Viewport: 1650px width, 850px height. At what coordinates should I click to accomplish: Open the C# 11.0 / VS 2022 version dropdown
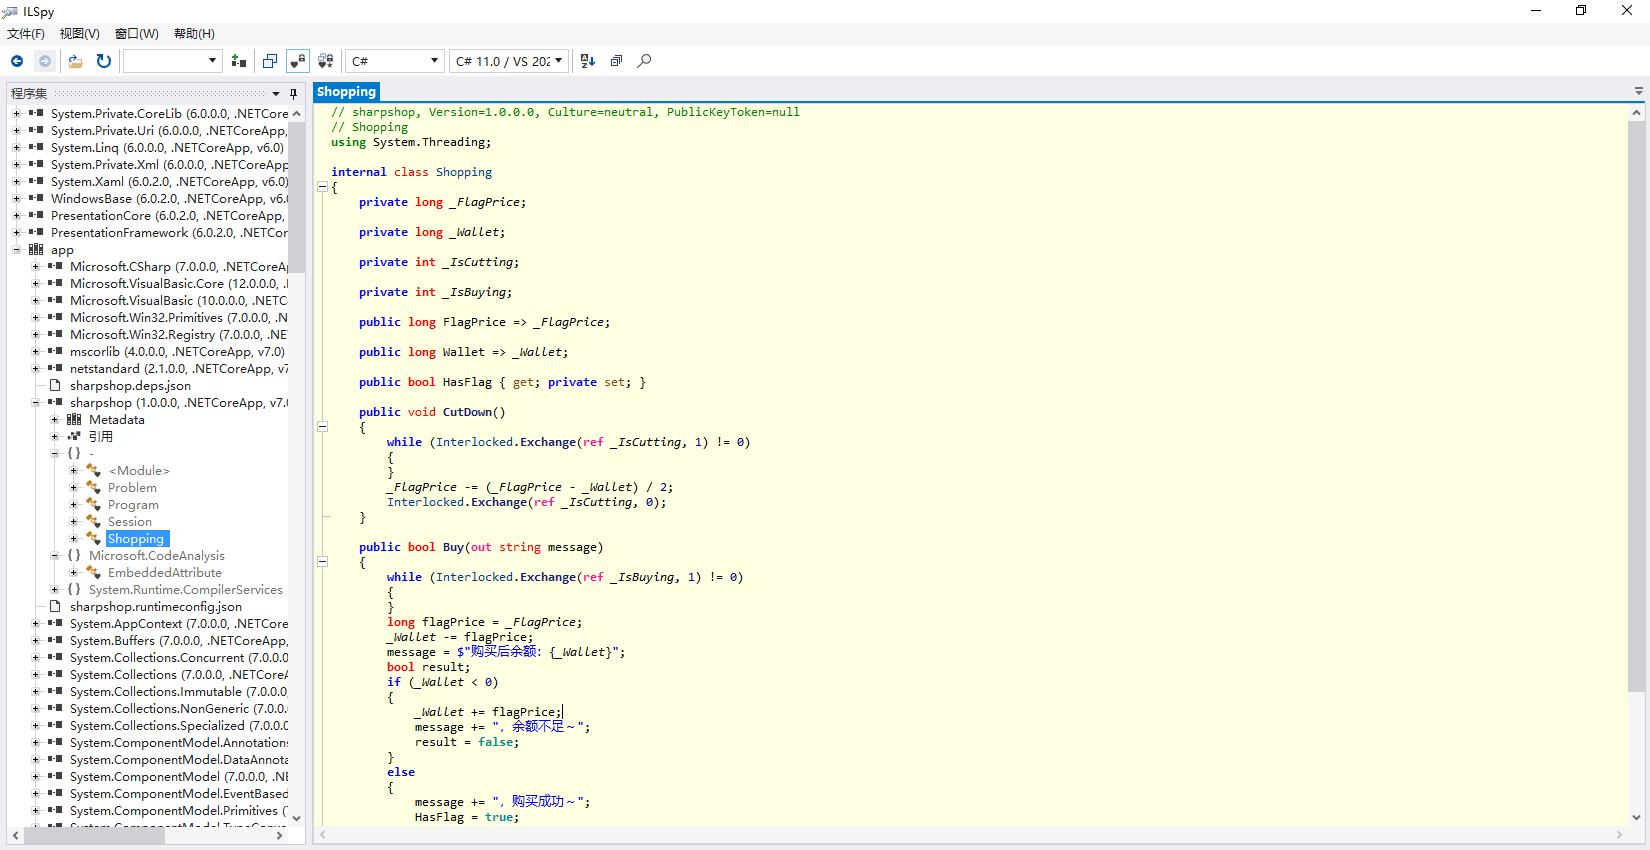click(x=509, y=61)
